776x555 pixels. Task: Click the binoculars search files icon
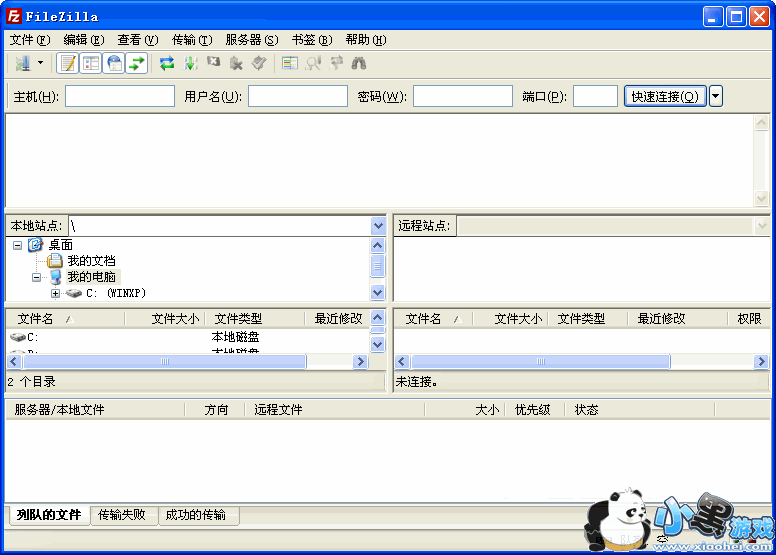(x=359, y=63)
